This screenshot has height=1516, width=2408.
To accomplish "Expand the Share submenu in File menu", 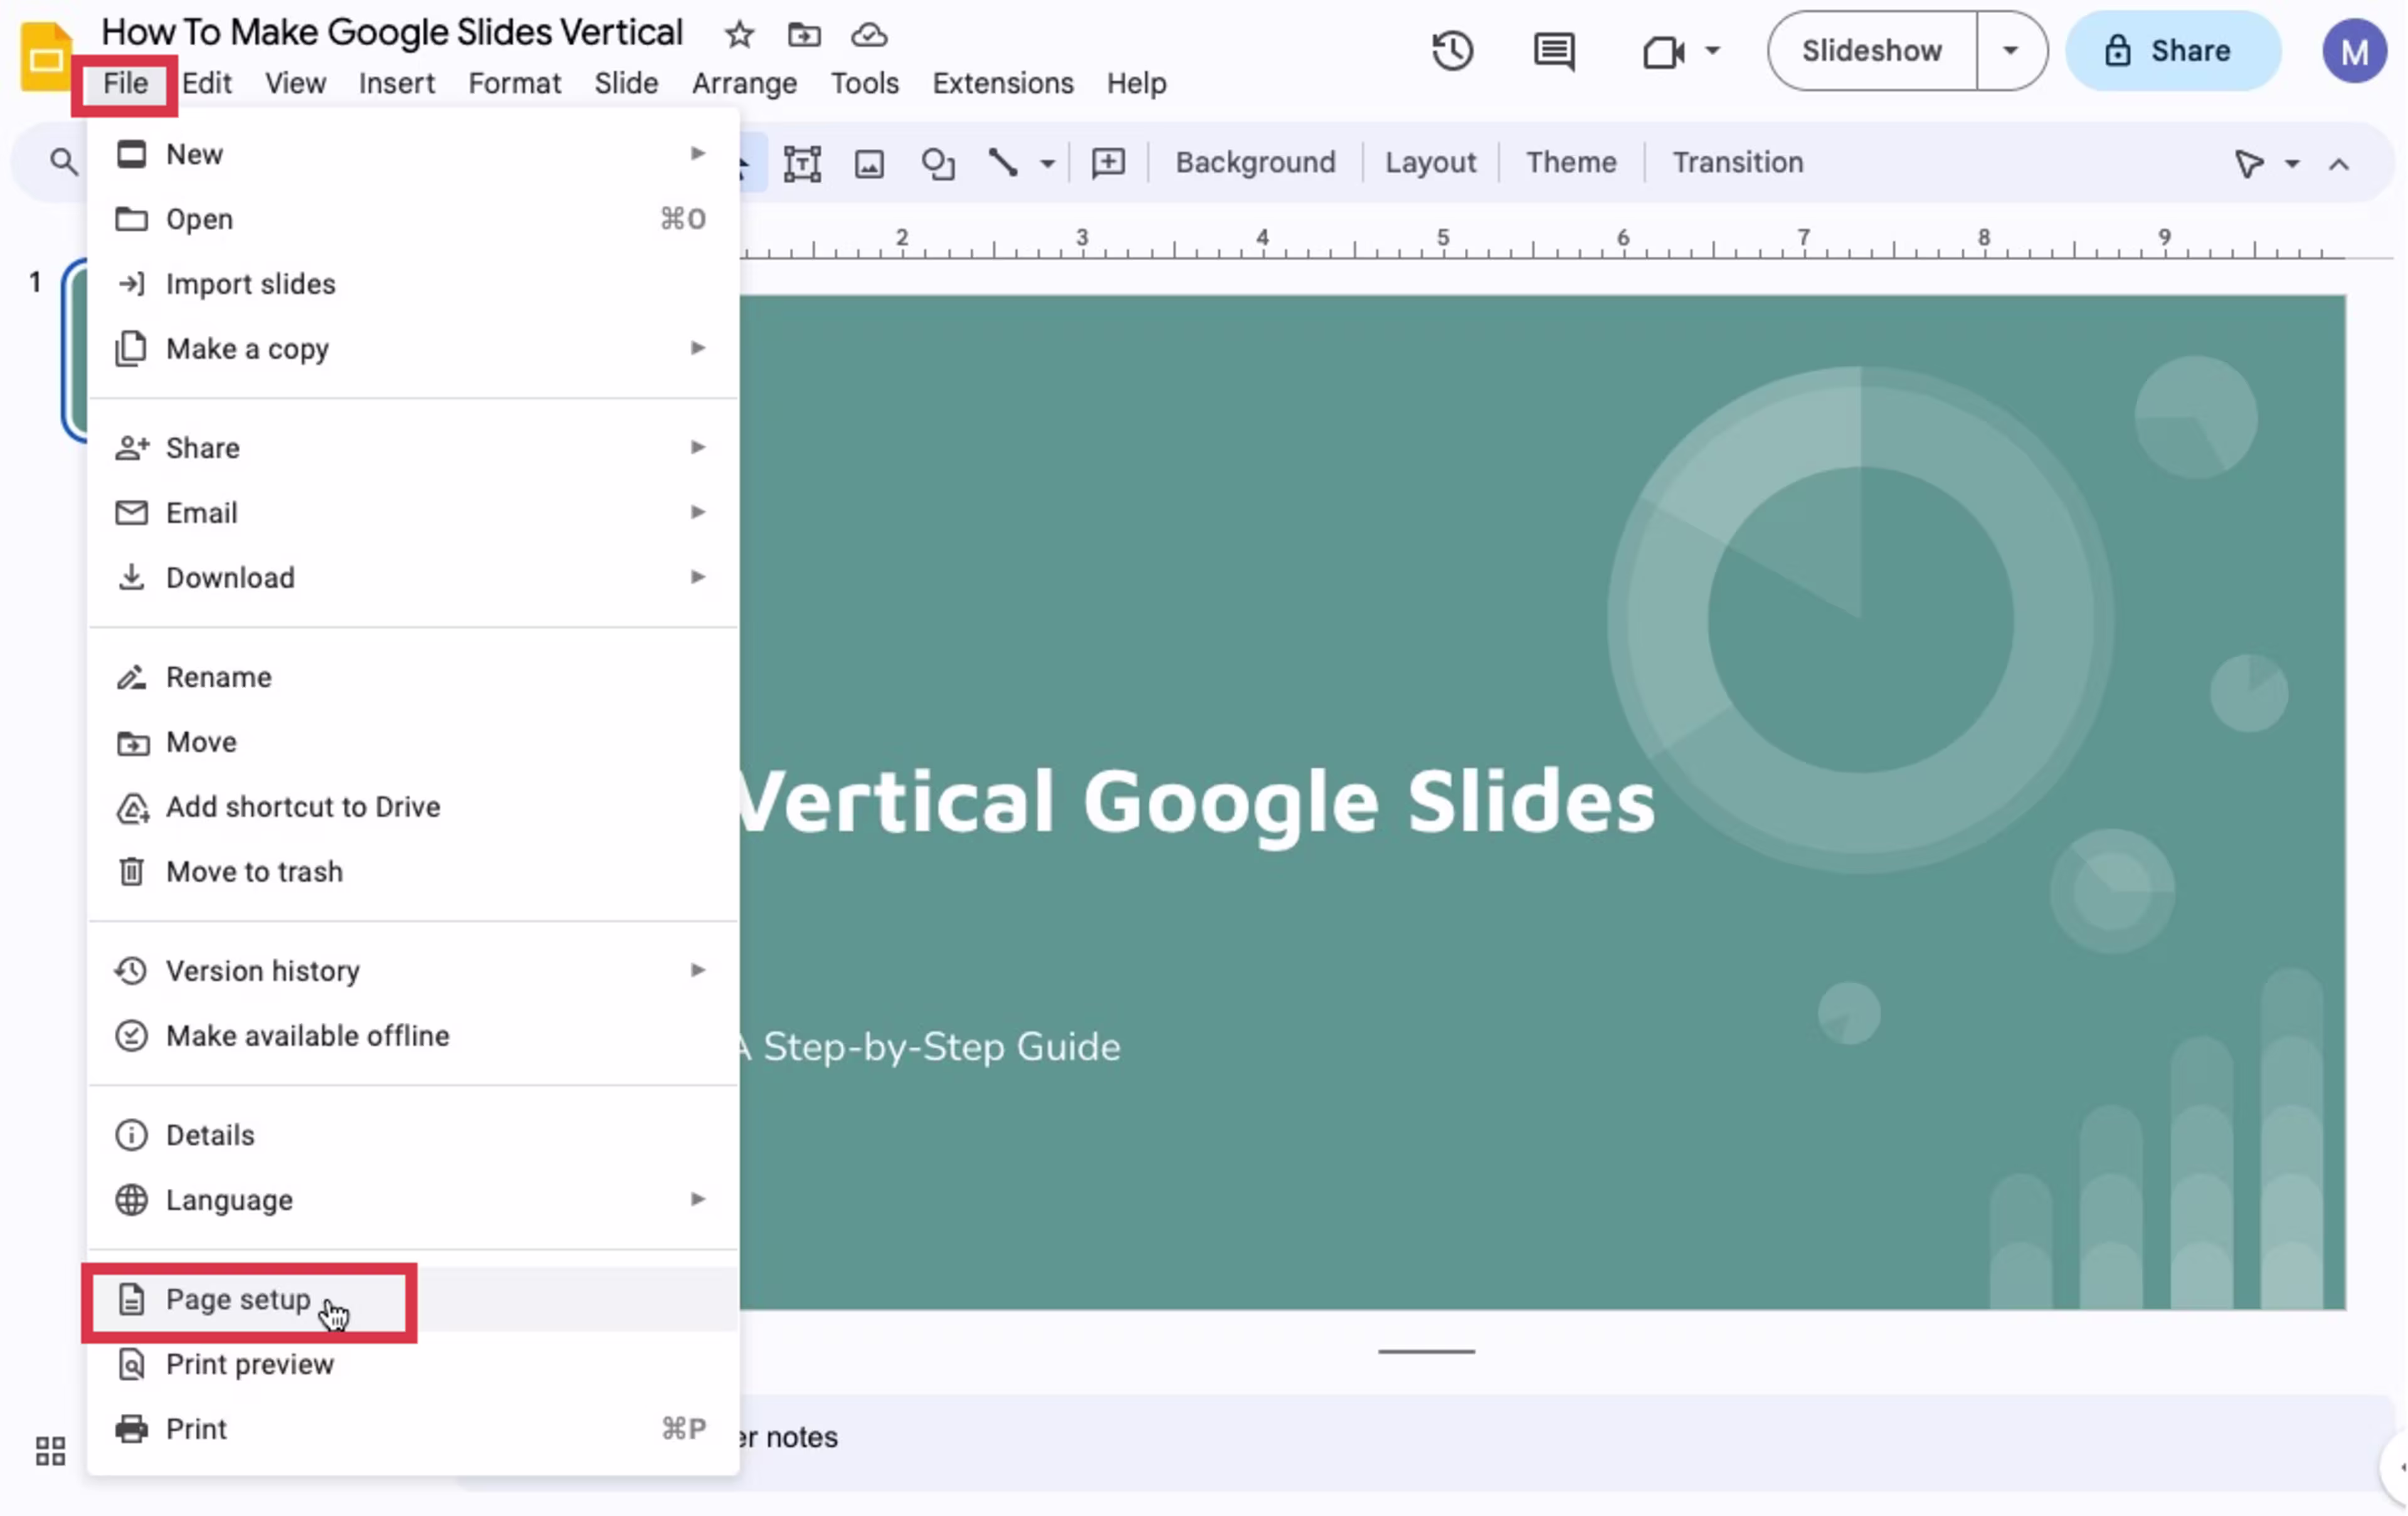I will click(x=698, y=447).
